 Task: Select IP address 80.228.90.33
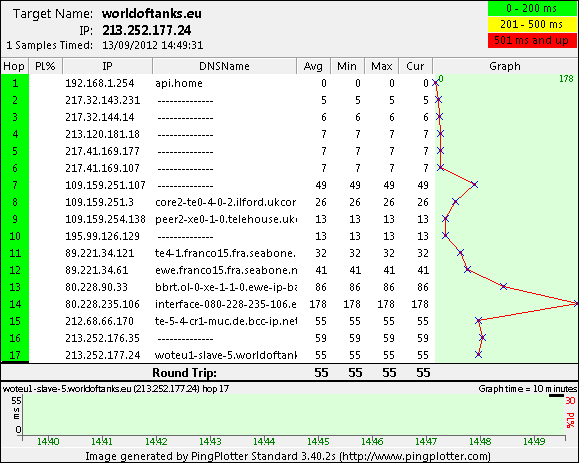[x=96, y=287]
